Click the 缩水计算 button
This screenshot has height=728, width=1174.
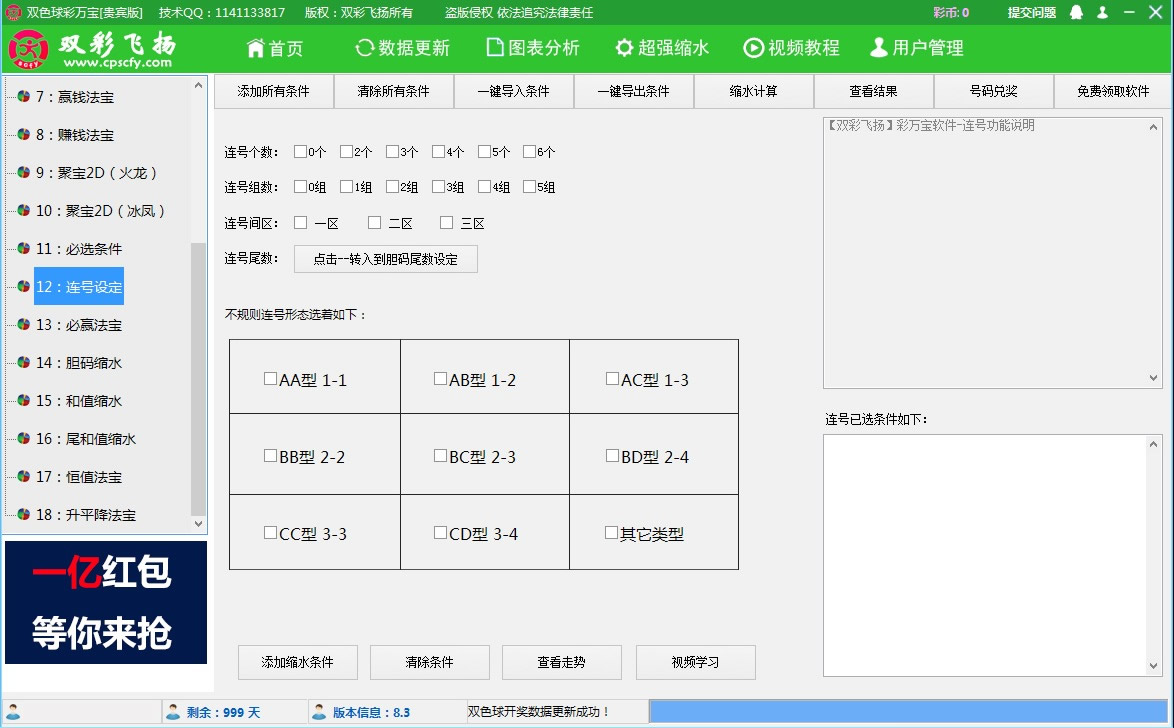(755, 91)
